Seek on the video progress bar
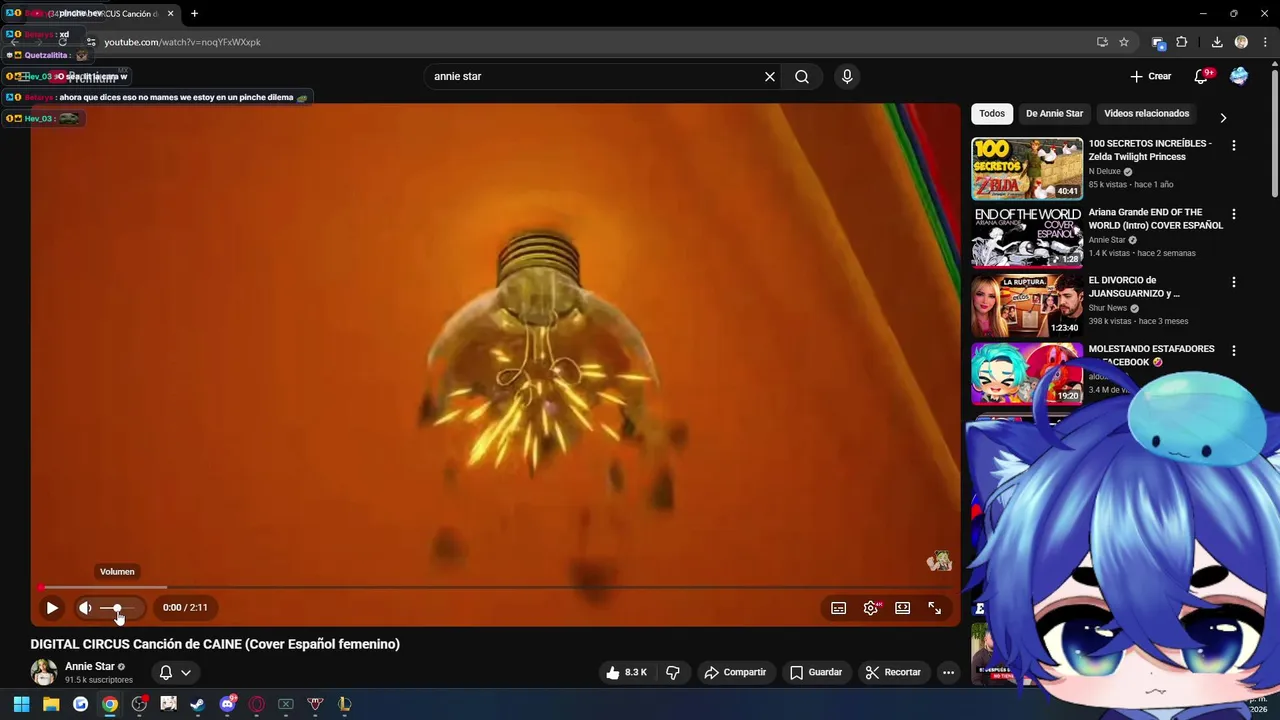 tap(495, 587)
